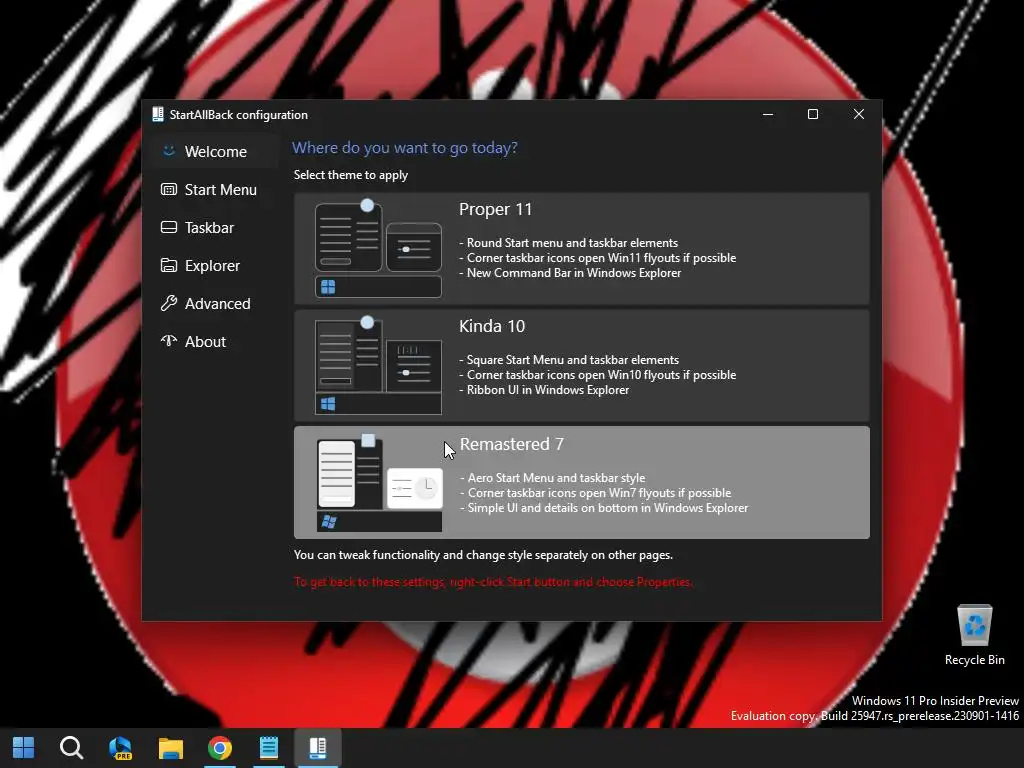This screenshot has height=768, width=1024.
Task: Select the Remastered 7 preview thumbnail
Action: 379,483
